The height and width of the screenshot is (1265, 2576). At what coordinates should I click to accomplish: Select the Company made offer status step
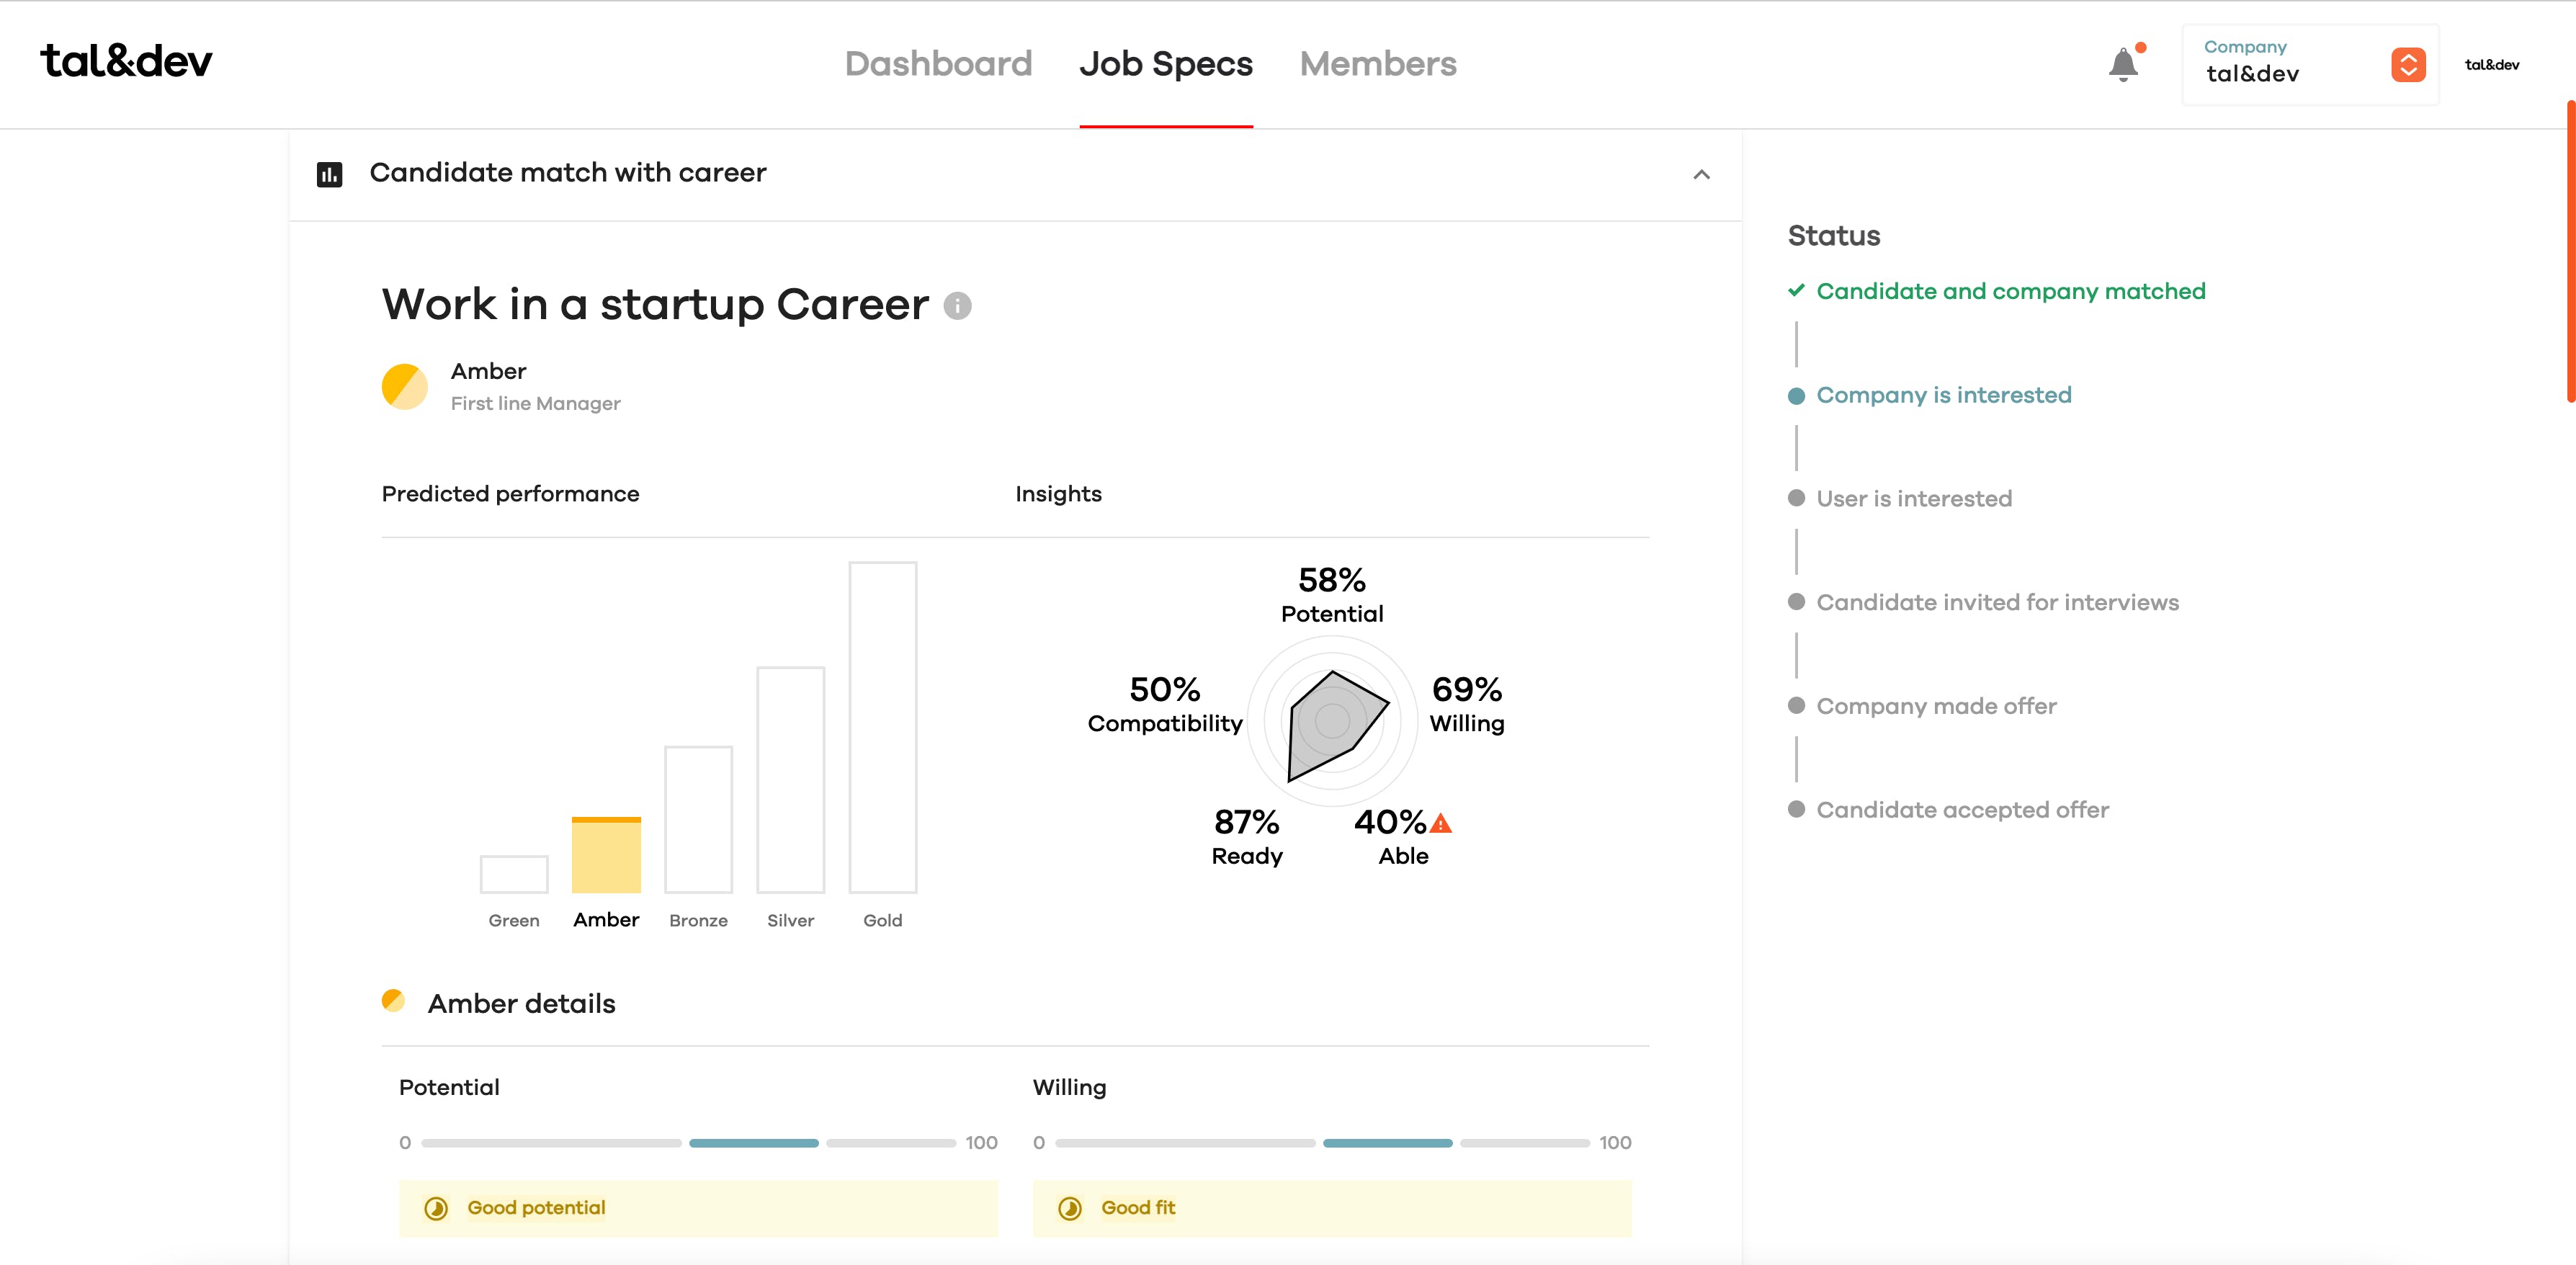point(1935,706)
